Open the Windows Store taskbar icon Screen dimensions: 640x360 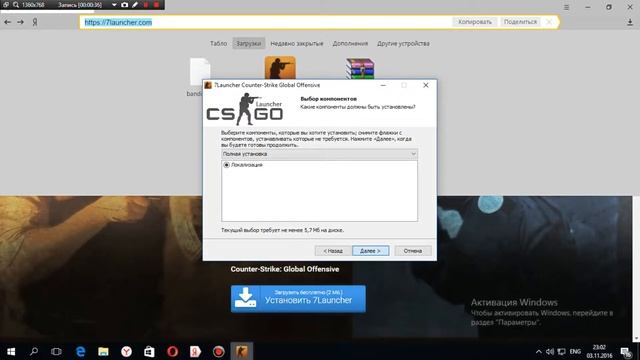click(x=149, y=351)
